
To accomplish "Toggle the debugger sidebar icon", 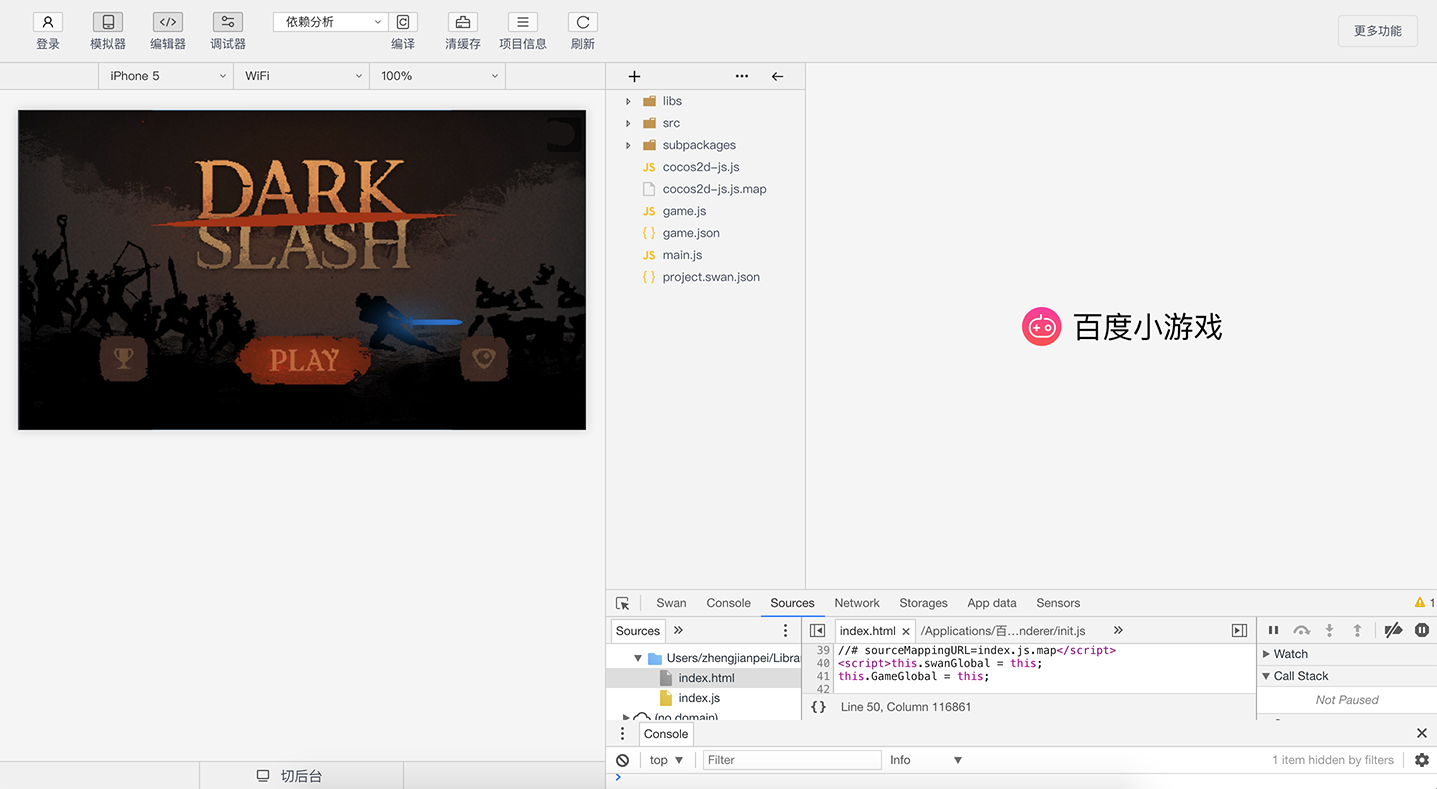I will pos(1239,630).
